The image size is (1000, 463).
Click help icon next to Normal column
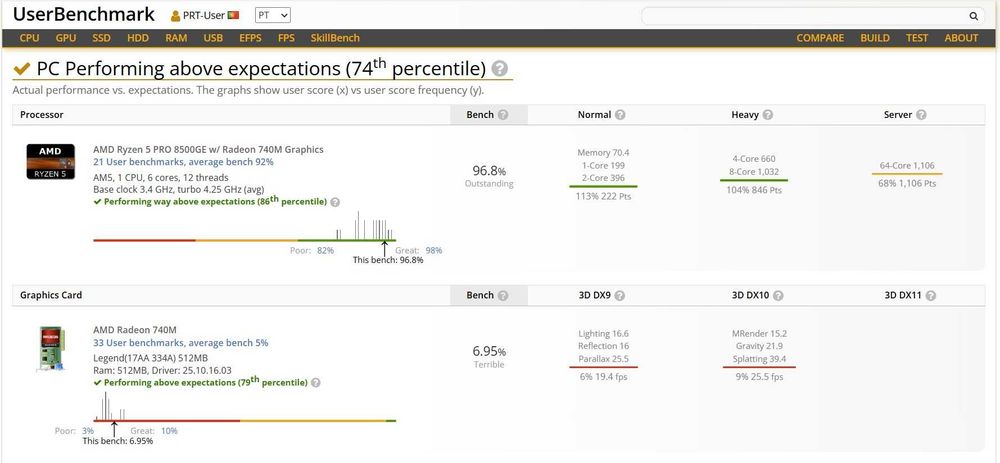[x=620, y=115]
